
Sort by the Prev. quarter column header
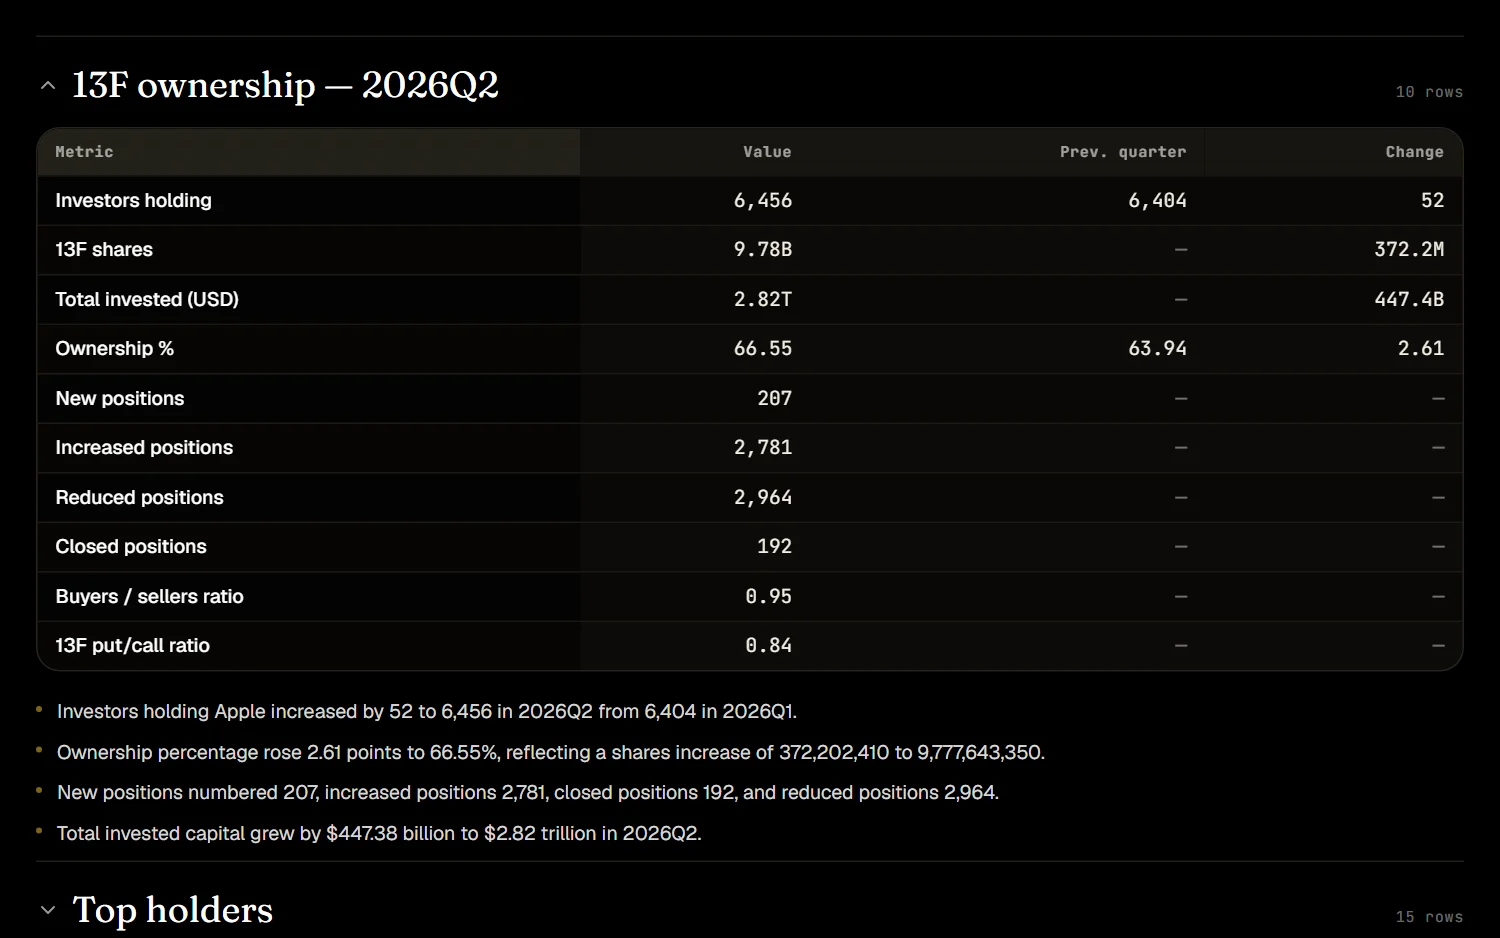(1123, 152)
